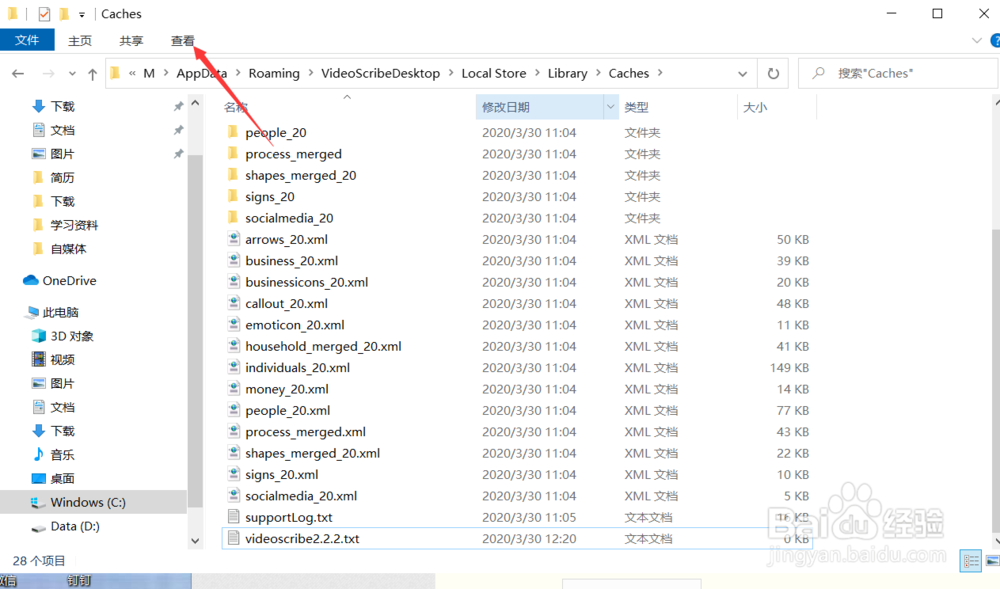Select file name signs_20.xml
The image size is (1000, 589).
281,474
